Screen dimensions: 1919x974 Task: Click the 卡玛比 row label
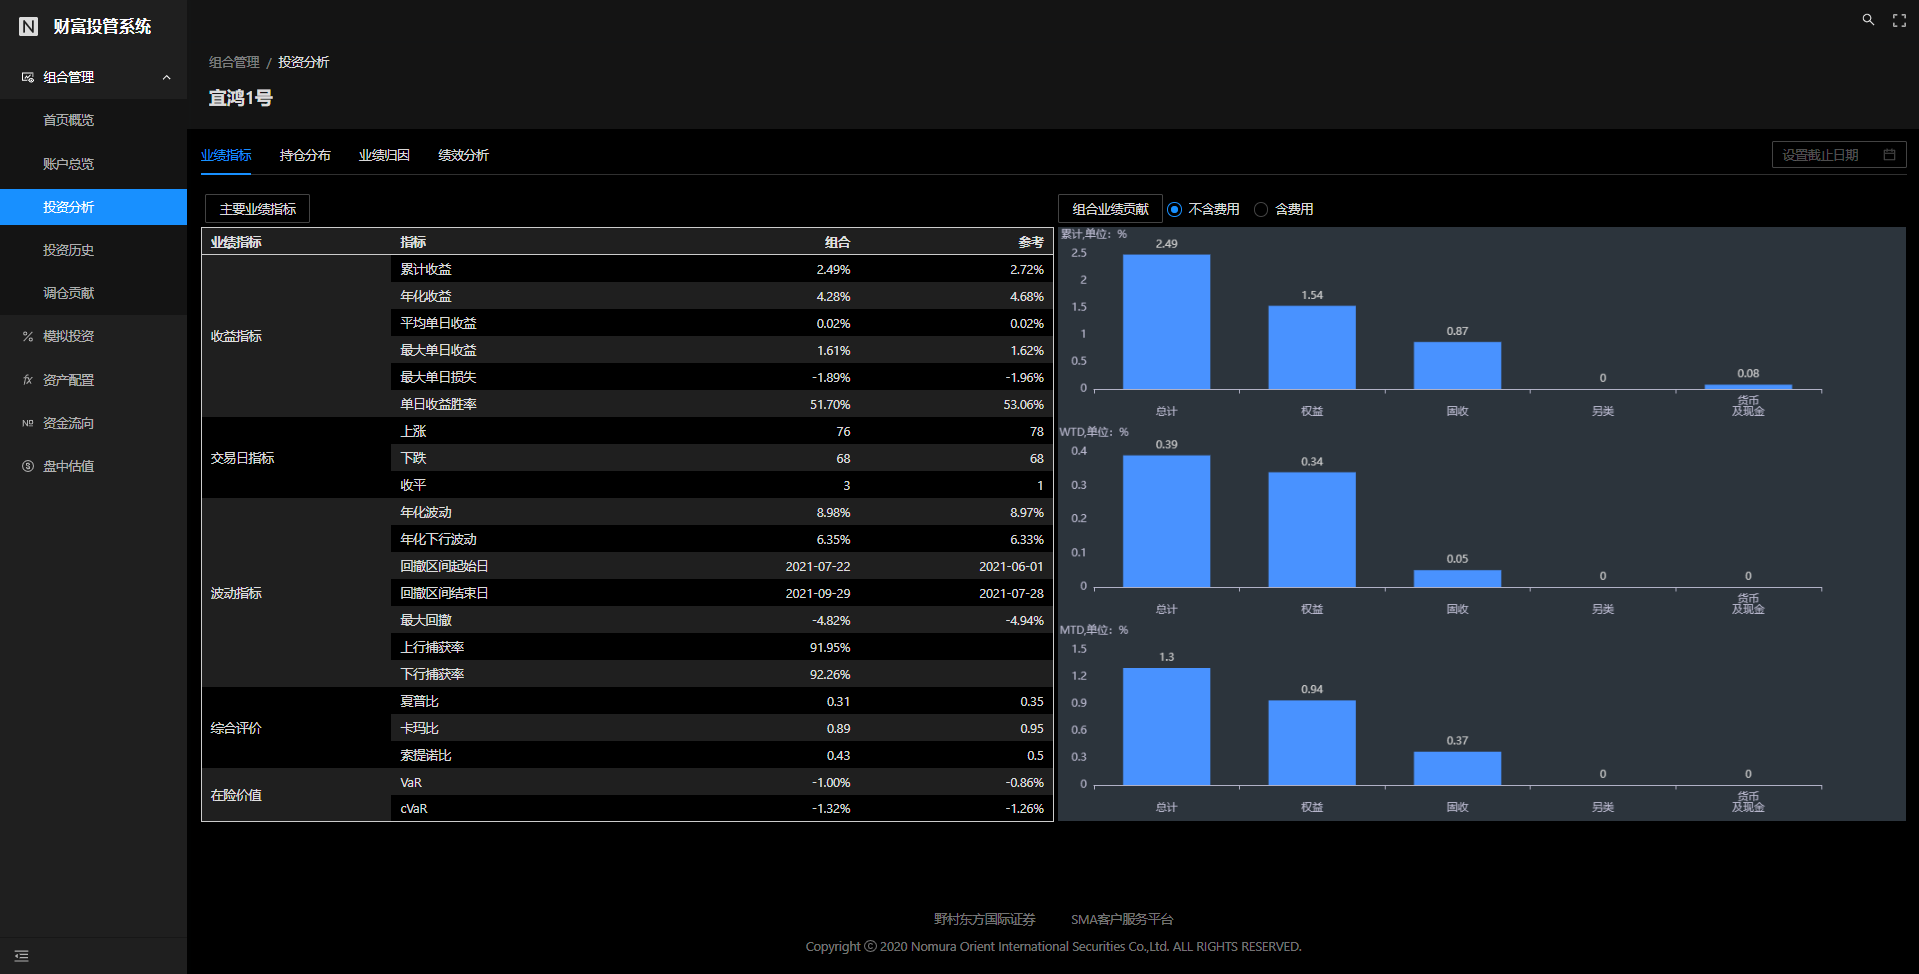420,728
